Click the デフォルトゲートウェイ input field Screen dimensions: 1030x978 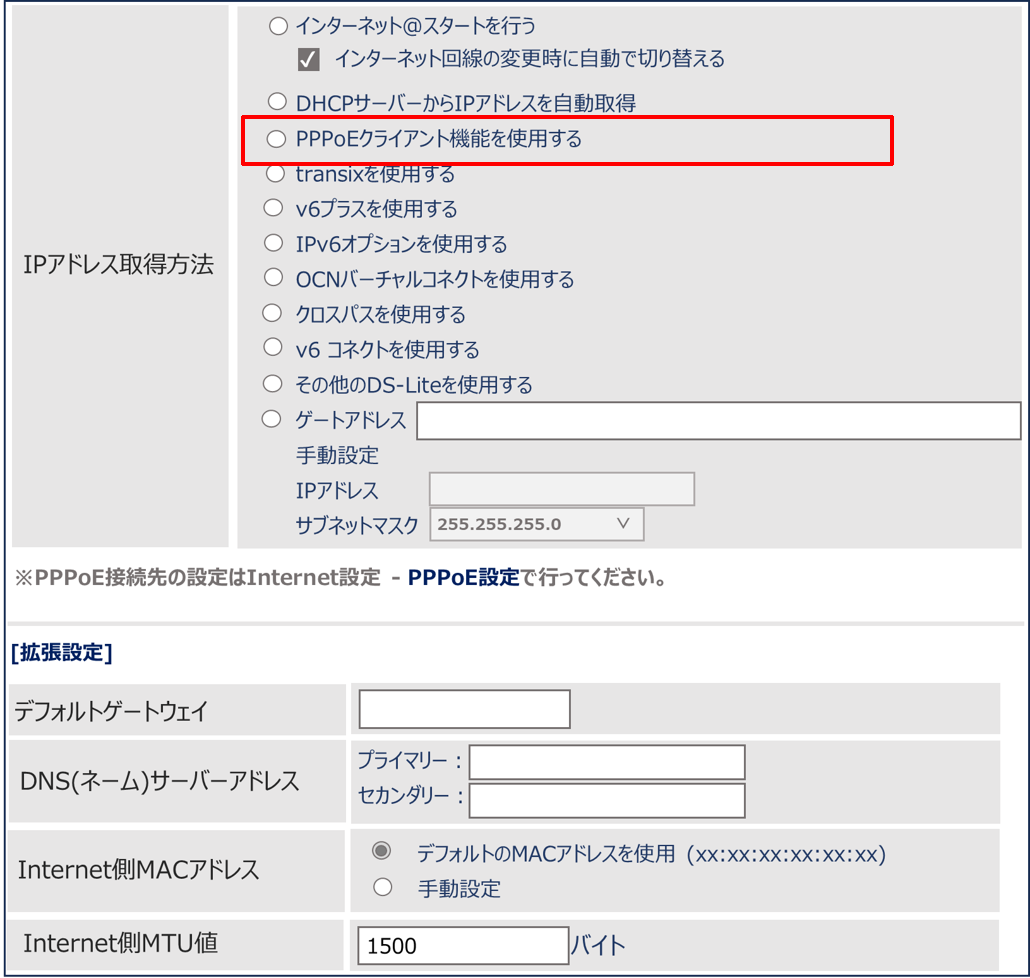click(464, 710)
